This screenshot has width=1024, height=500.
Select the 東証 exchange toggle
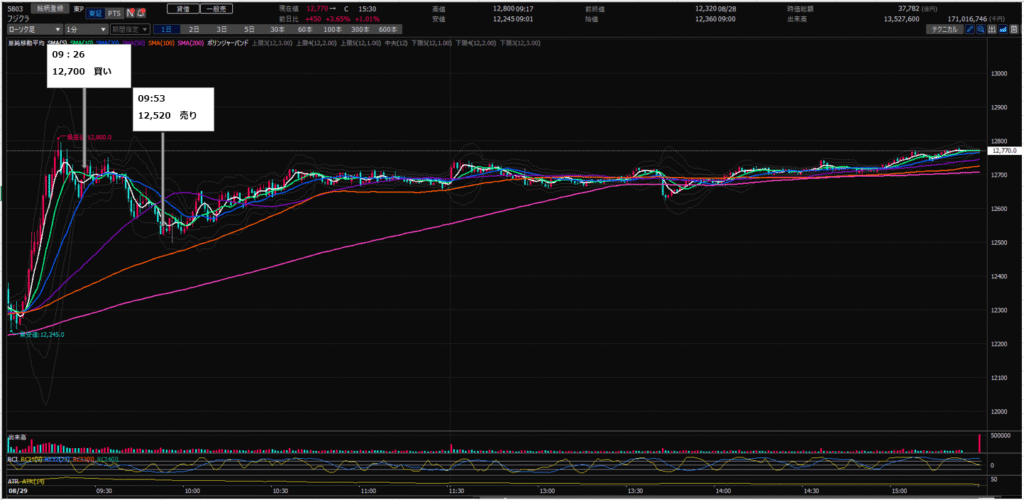[95, 13]
